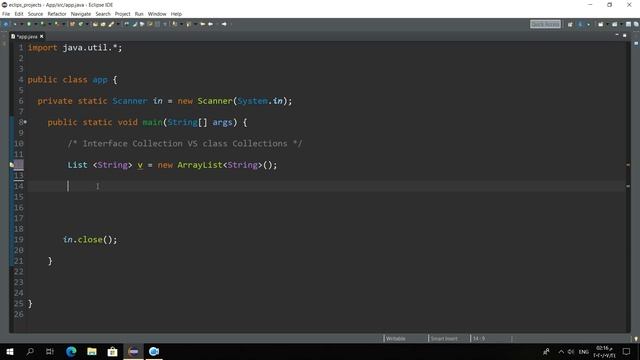Click the 'Writable' status bar entry

[396, 338]
